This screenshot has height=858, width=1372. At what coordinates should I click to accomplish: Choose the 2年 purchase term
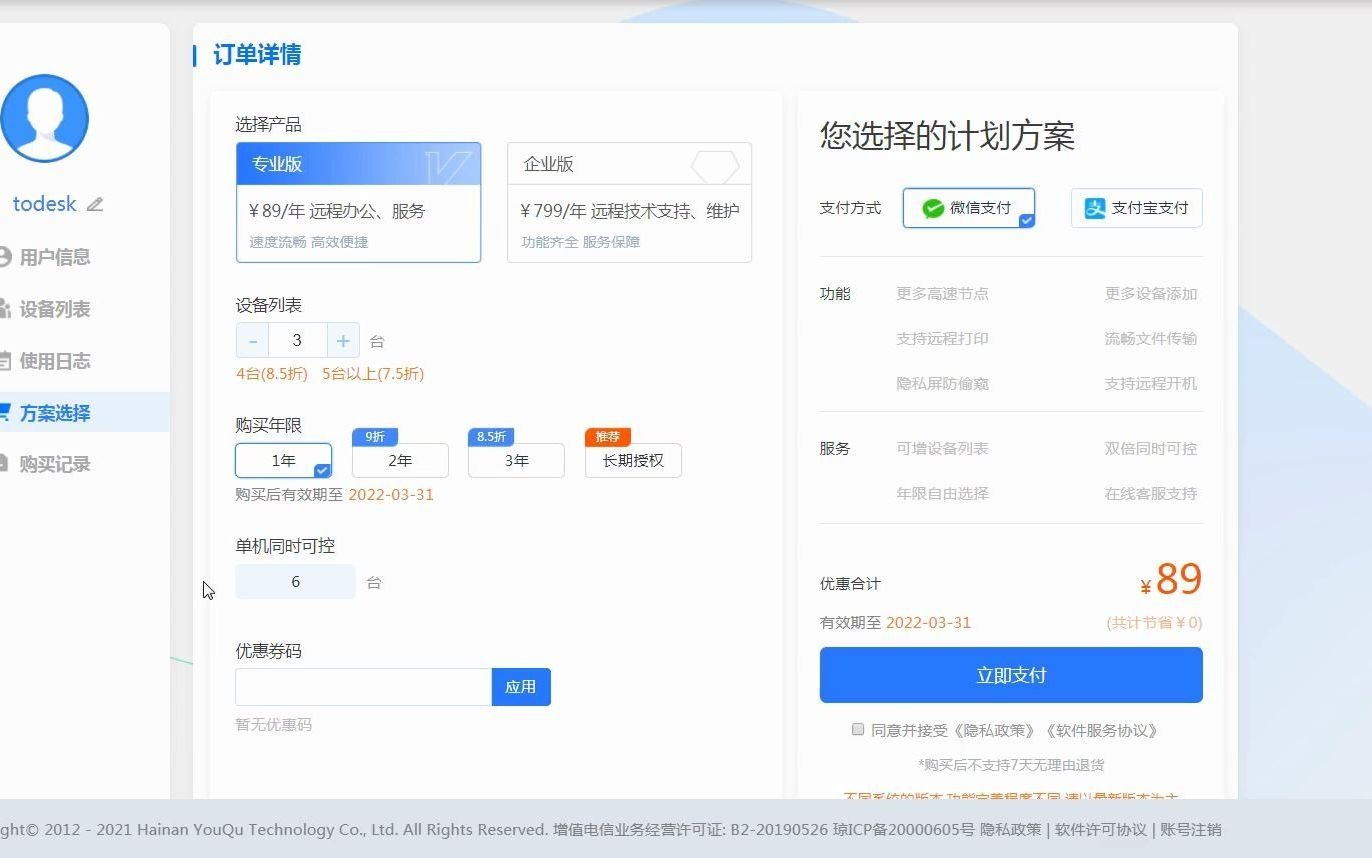click(x=400, y=461)
